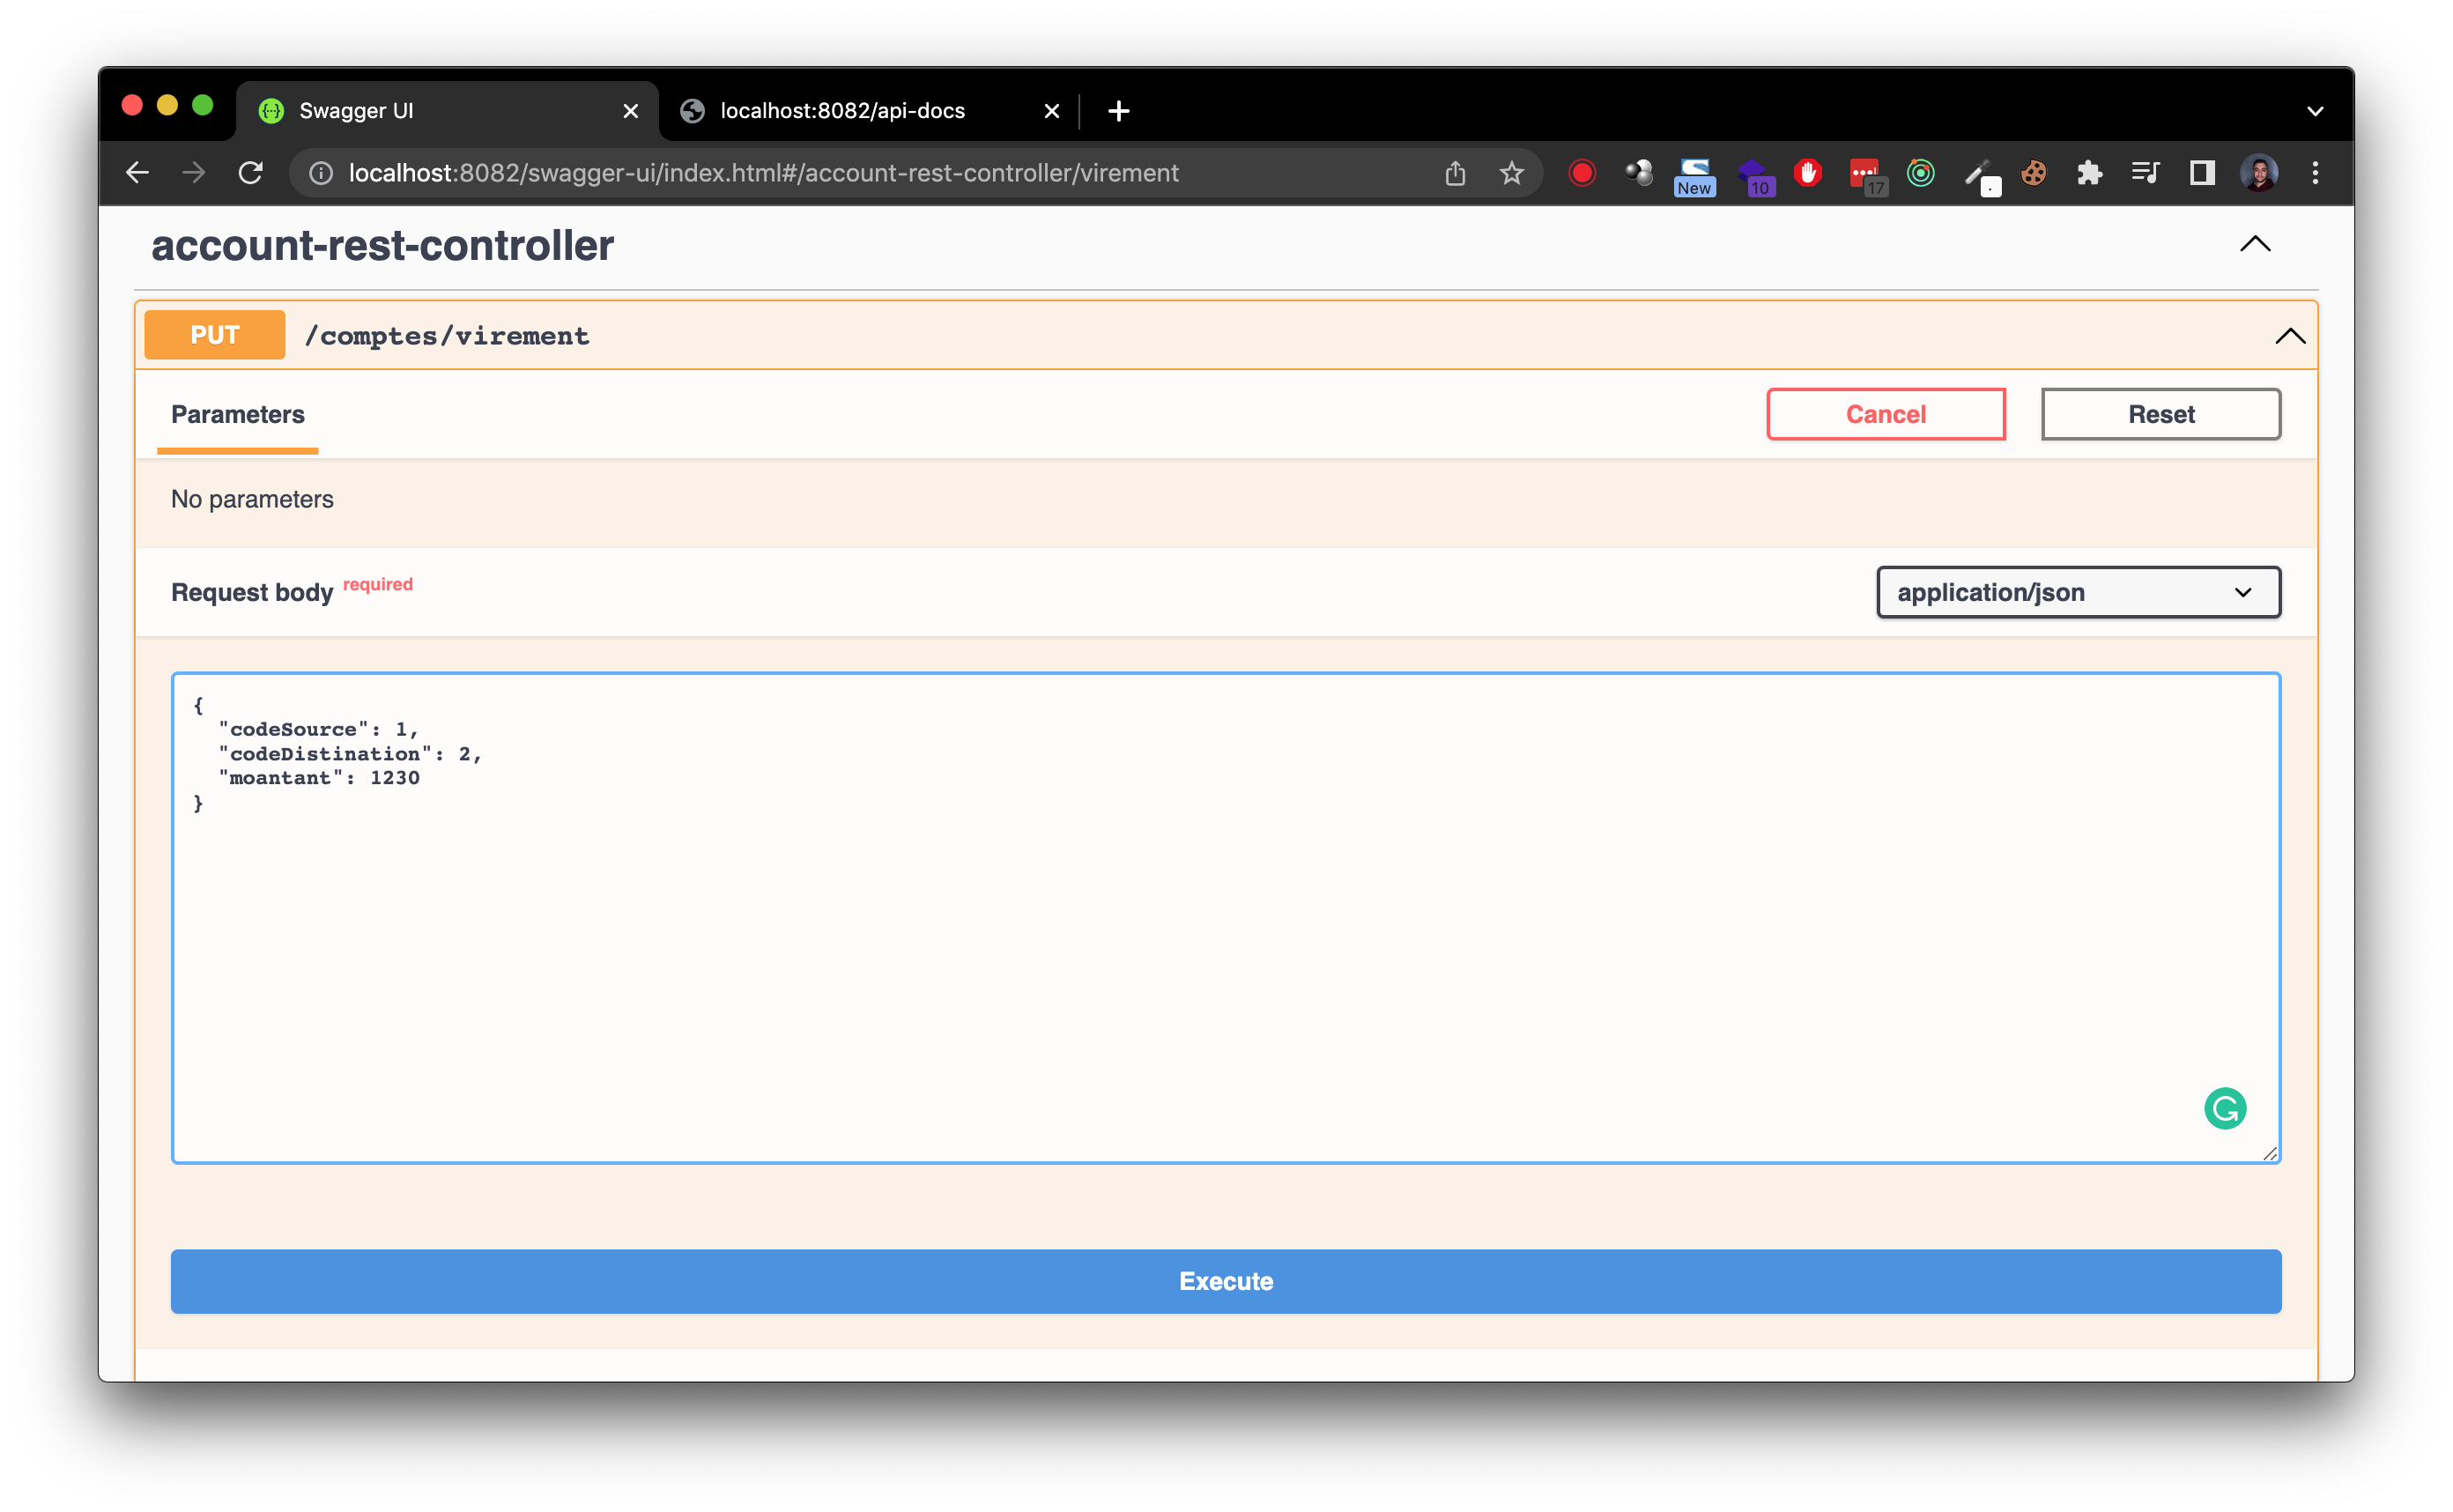The height and width of the screenshot is (1512, 2453).
Task: Collapse the PUT /comptes/virement operation
Action: [x=2289, y=336]
